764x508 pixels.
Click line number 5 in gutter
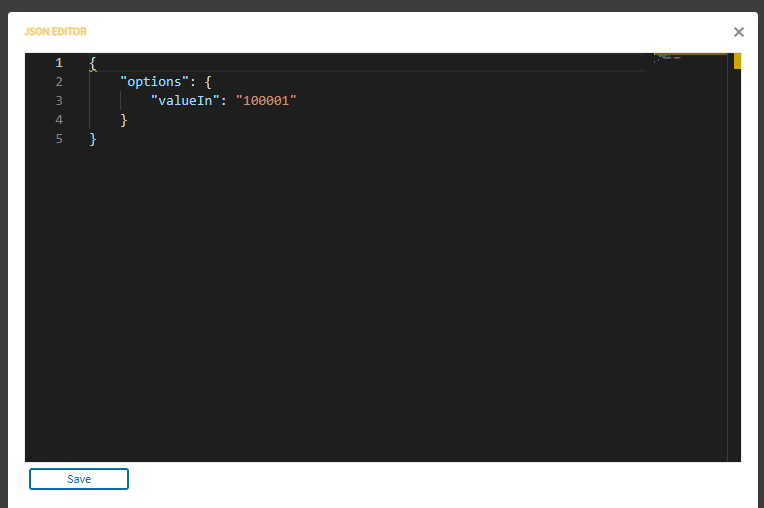tap(59, 139)
